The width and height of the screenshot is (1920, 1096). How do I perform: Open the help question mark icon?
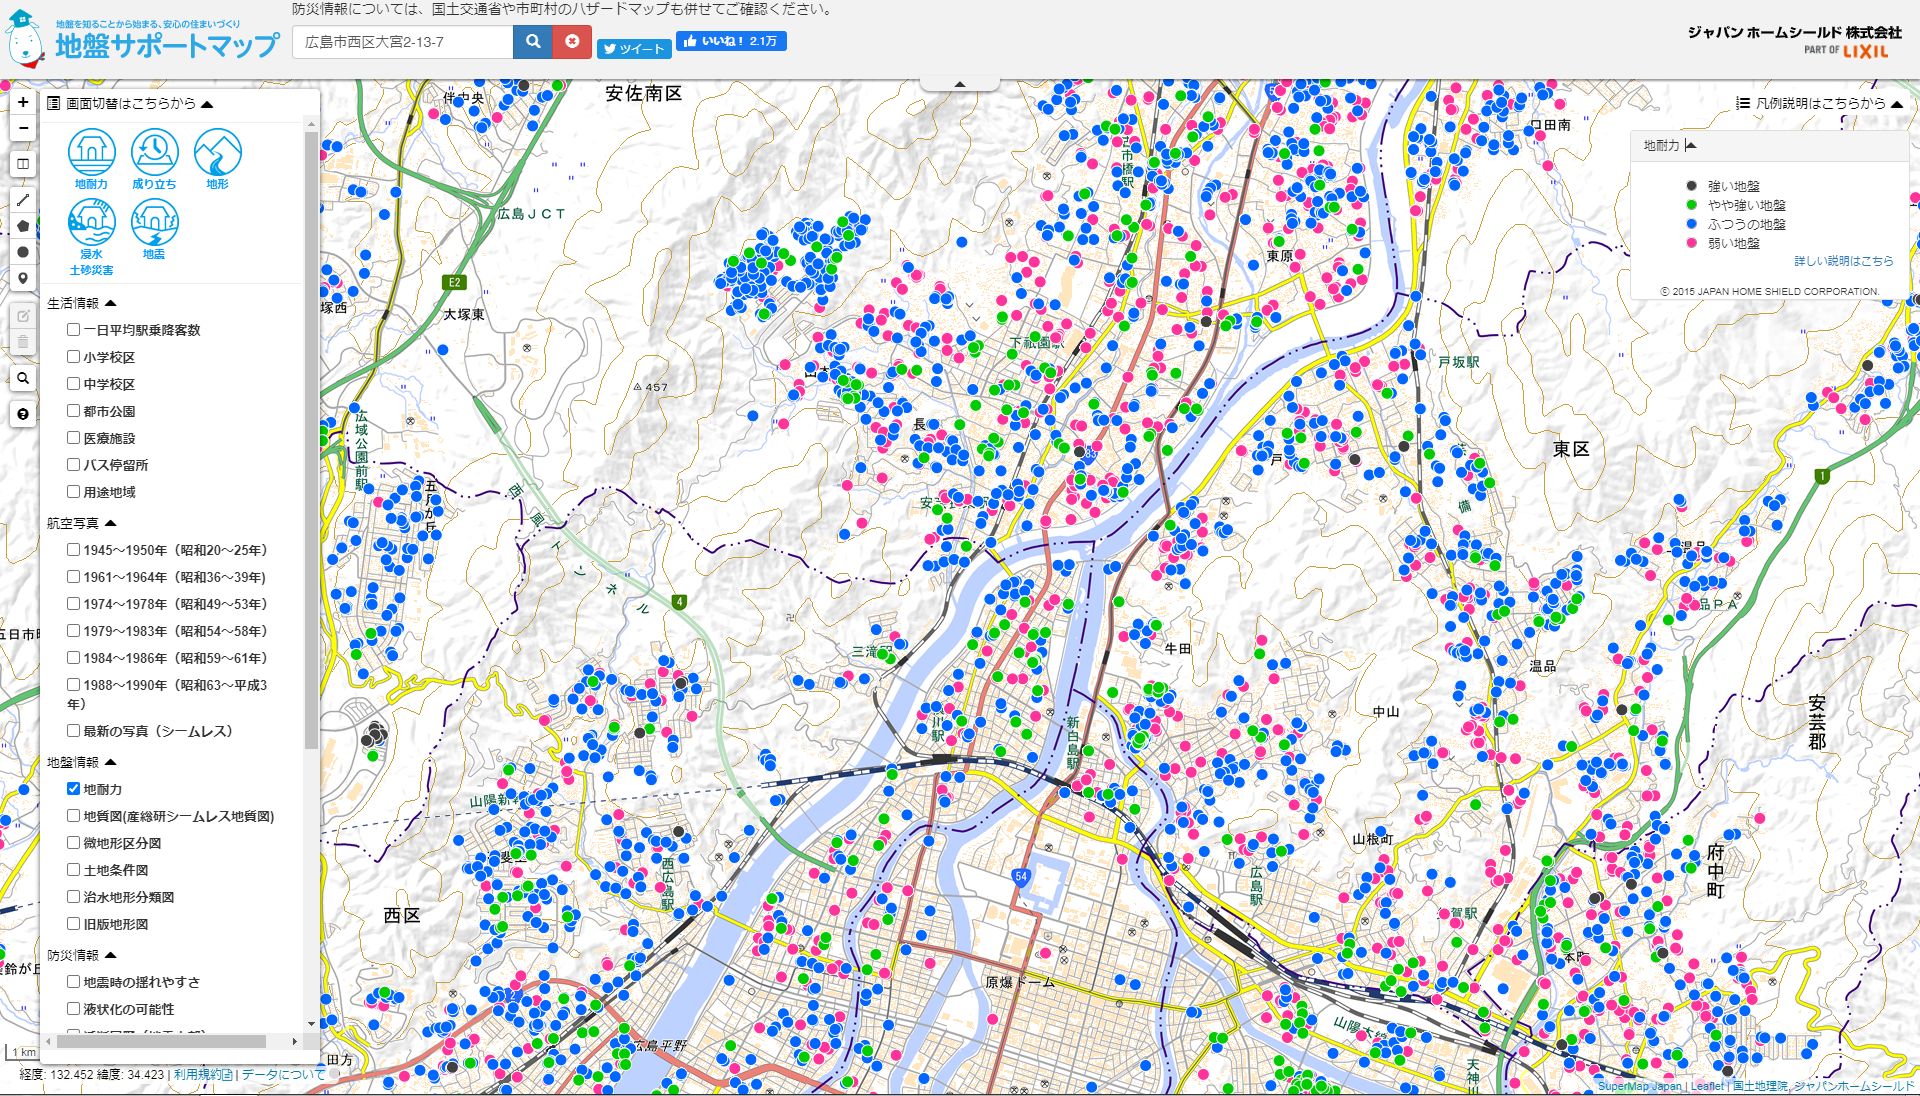click(23, 414)
